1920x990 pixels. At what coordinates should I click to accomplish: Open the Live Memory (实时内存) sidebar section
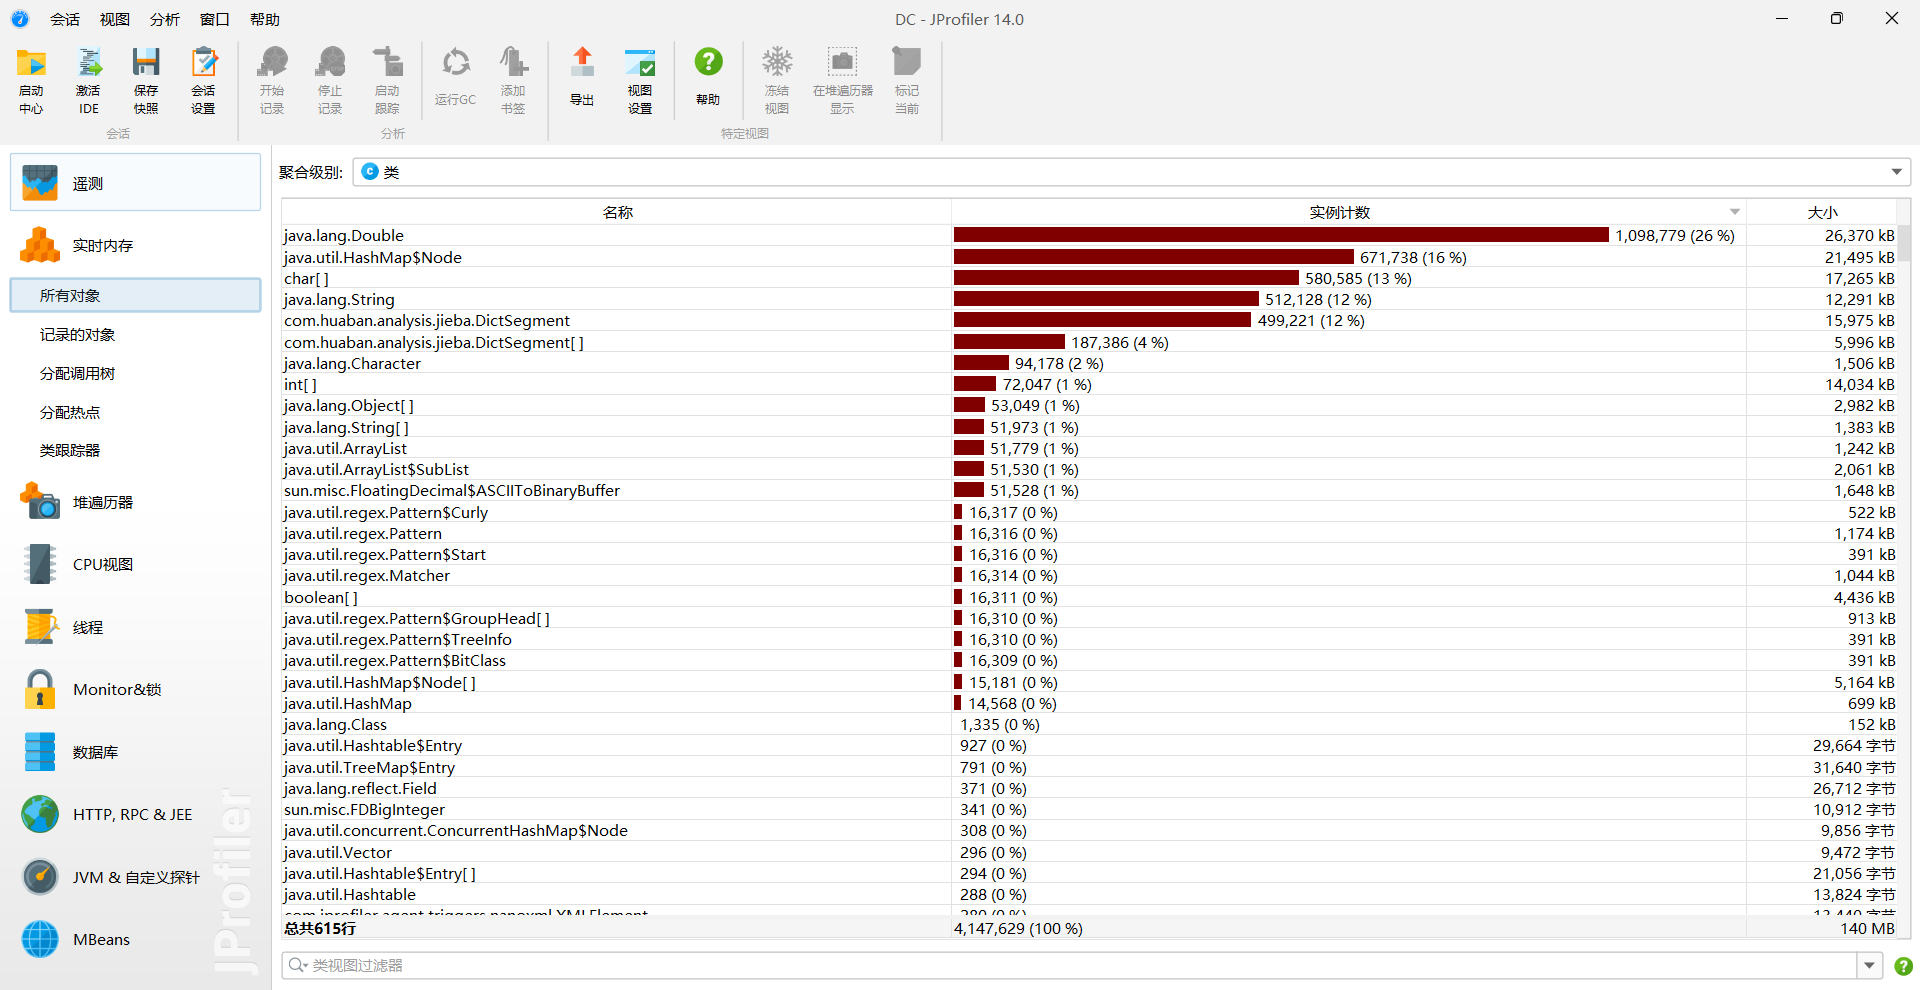point(136,245)
